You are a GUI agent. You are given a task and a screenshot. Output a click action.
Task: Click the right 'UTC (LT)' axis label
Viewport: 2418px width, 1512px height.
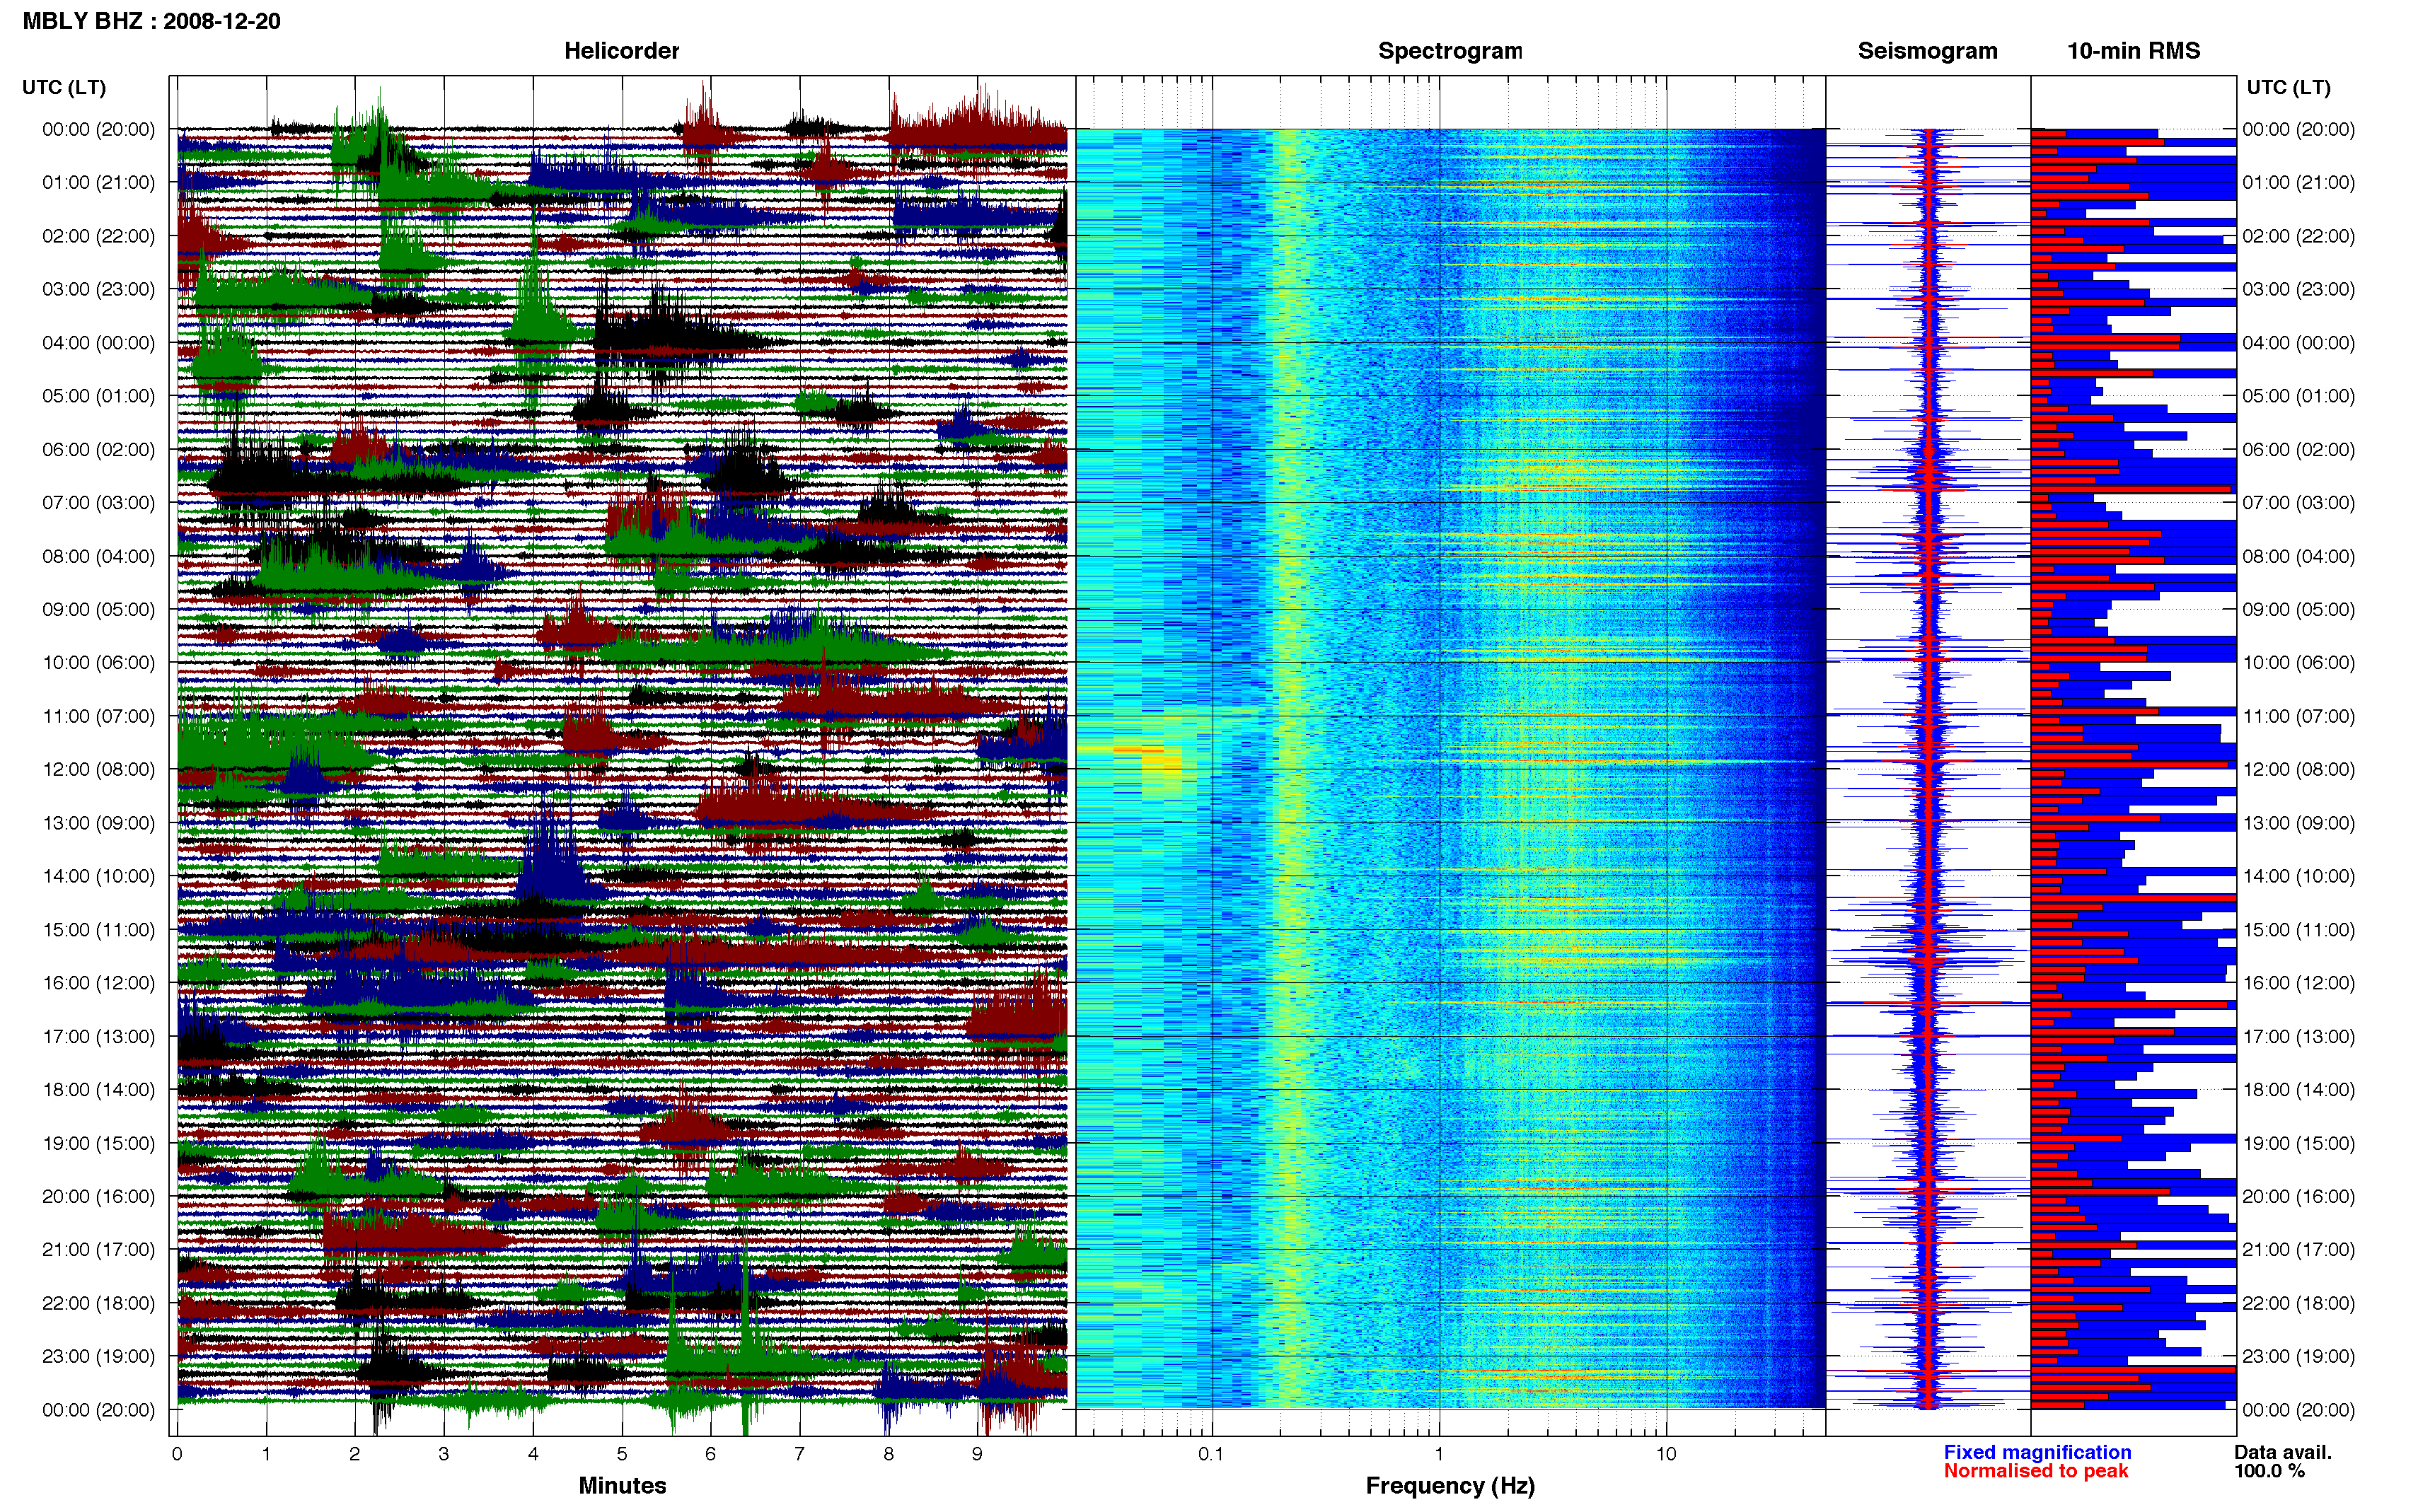(2288, 87)
